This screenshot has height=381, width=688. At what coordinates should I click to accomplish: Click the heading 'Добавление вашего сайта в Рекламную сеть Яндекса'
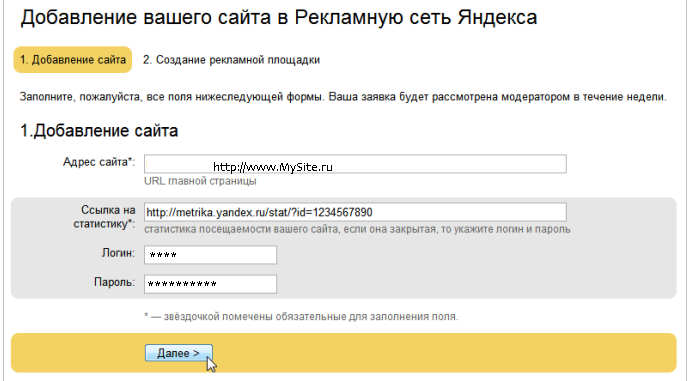tap(279, 18)
